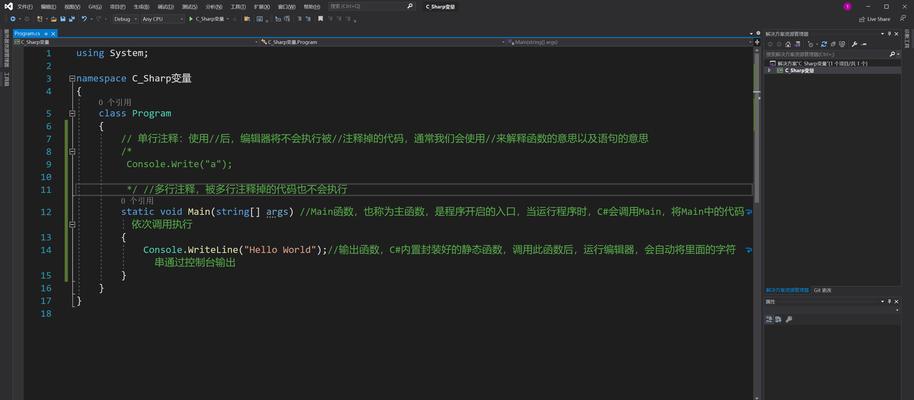Viewport: 914px width, 400px height.
Task: Click the Solution Explorer search magnifier
Action: click(892, 54)
